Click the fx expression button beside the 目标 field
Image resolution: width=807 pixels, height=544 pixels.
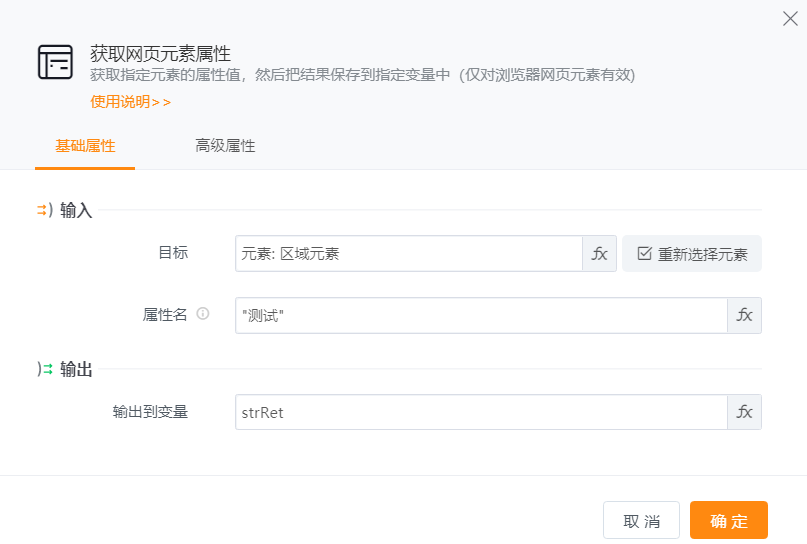tap(599, 254)
